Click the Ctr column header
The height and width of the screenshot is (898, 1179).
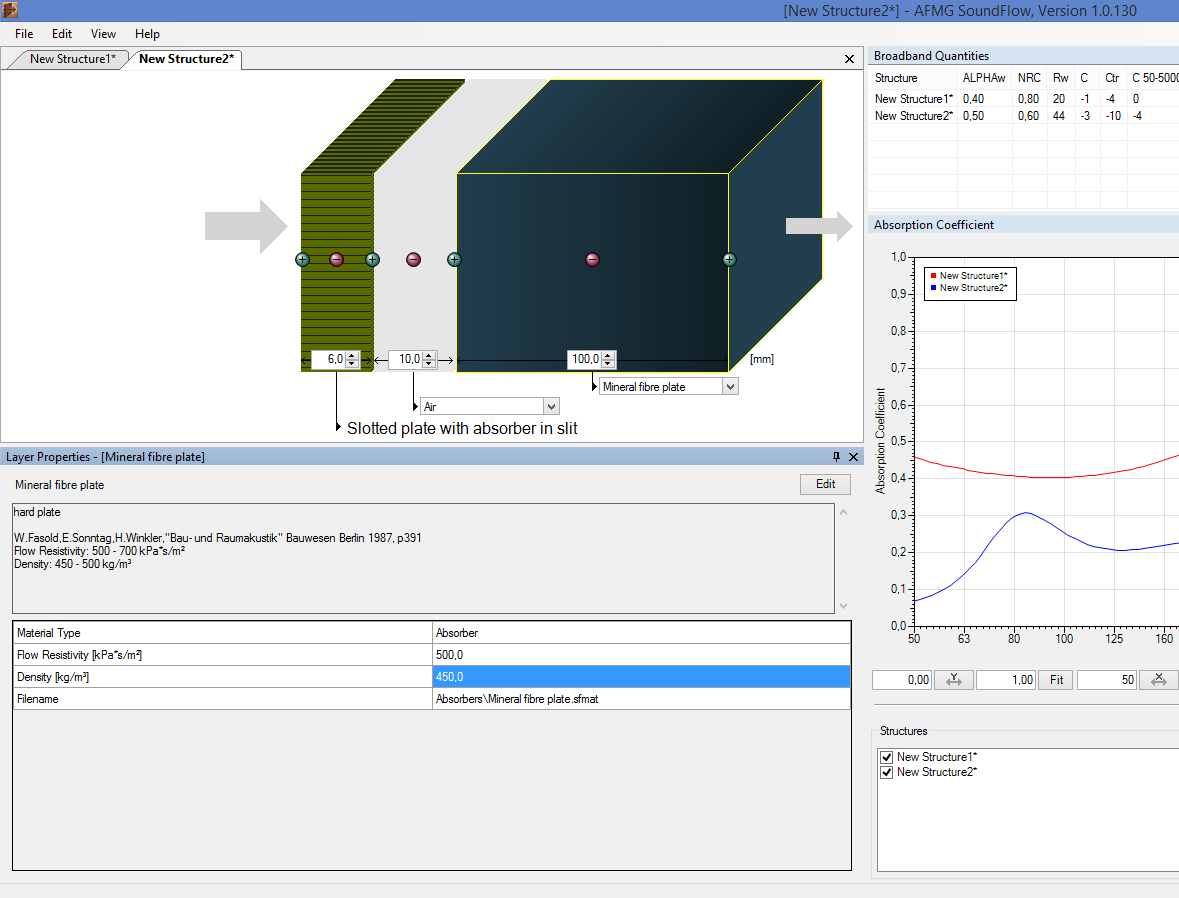point(1112,77)
